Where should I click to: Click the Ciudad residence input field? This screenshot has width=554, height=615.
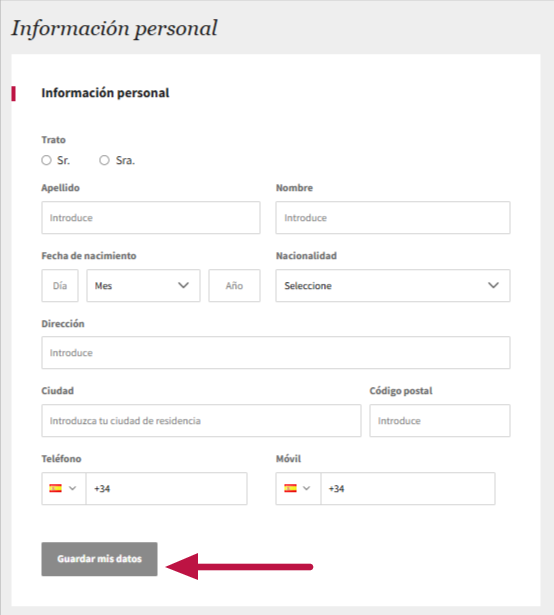tap(201, 420)
